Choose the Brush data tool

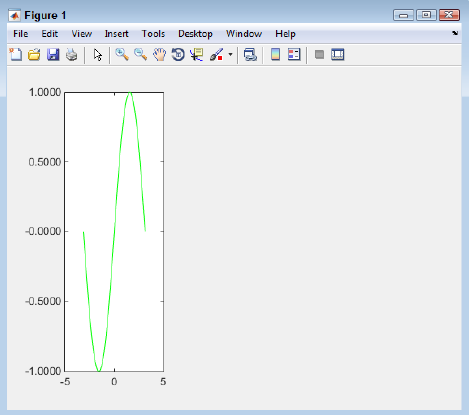click(216, 54)
